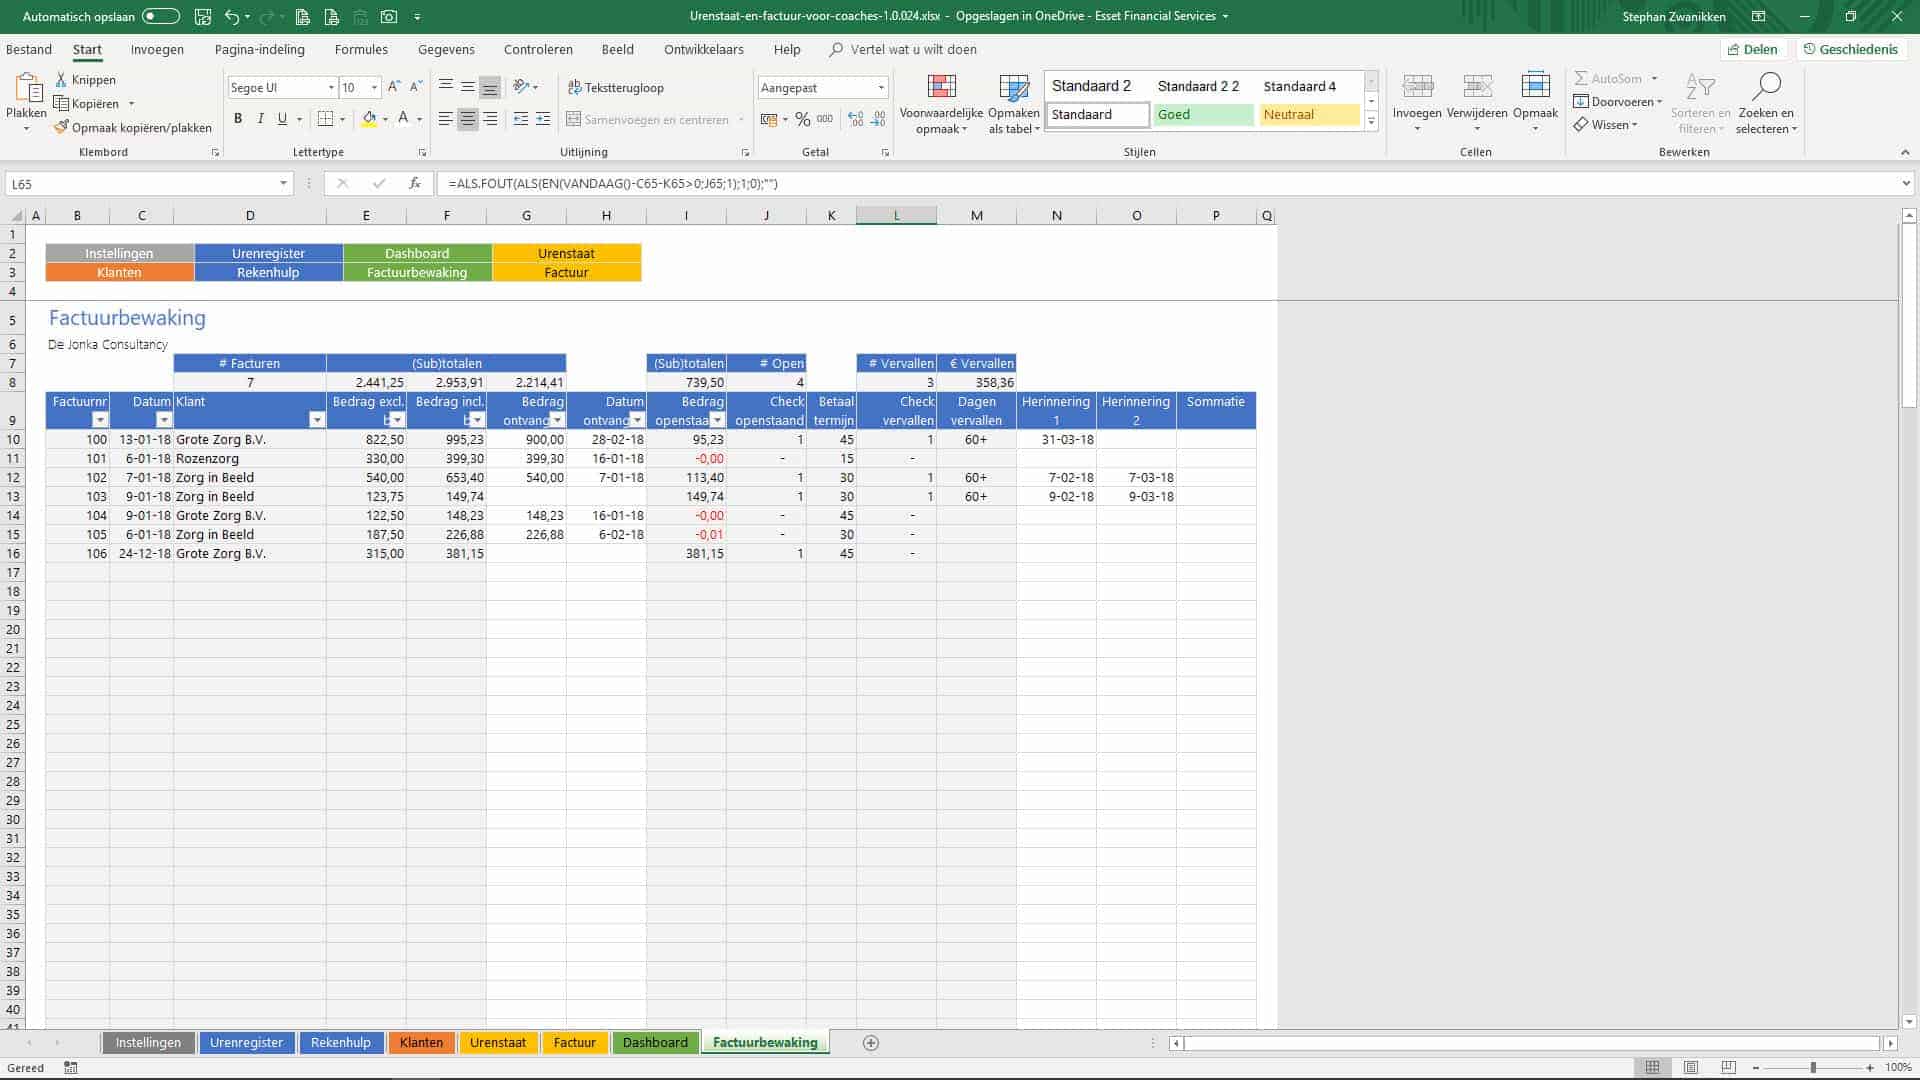
Task: Click the insert function fx icon
Action: 414,184
